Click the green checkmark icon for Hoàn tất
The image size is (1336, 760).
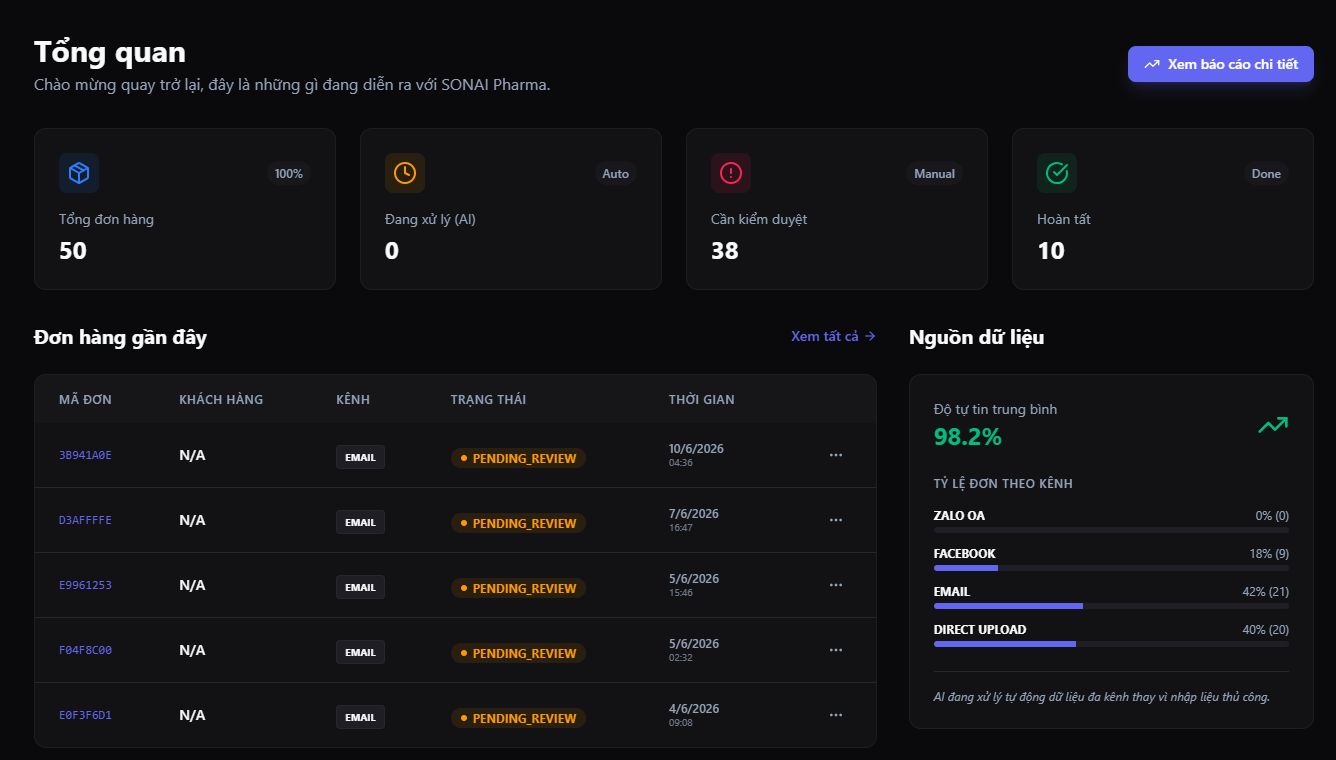(1057, 173)
